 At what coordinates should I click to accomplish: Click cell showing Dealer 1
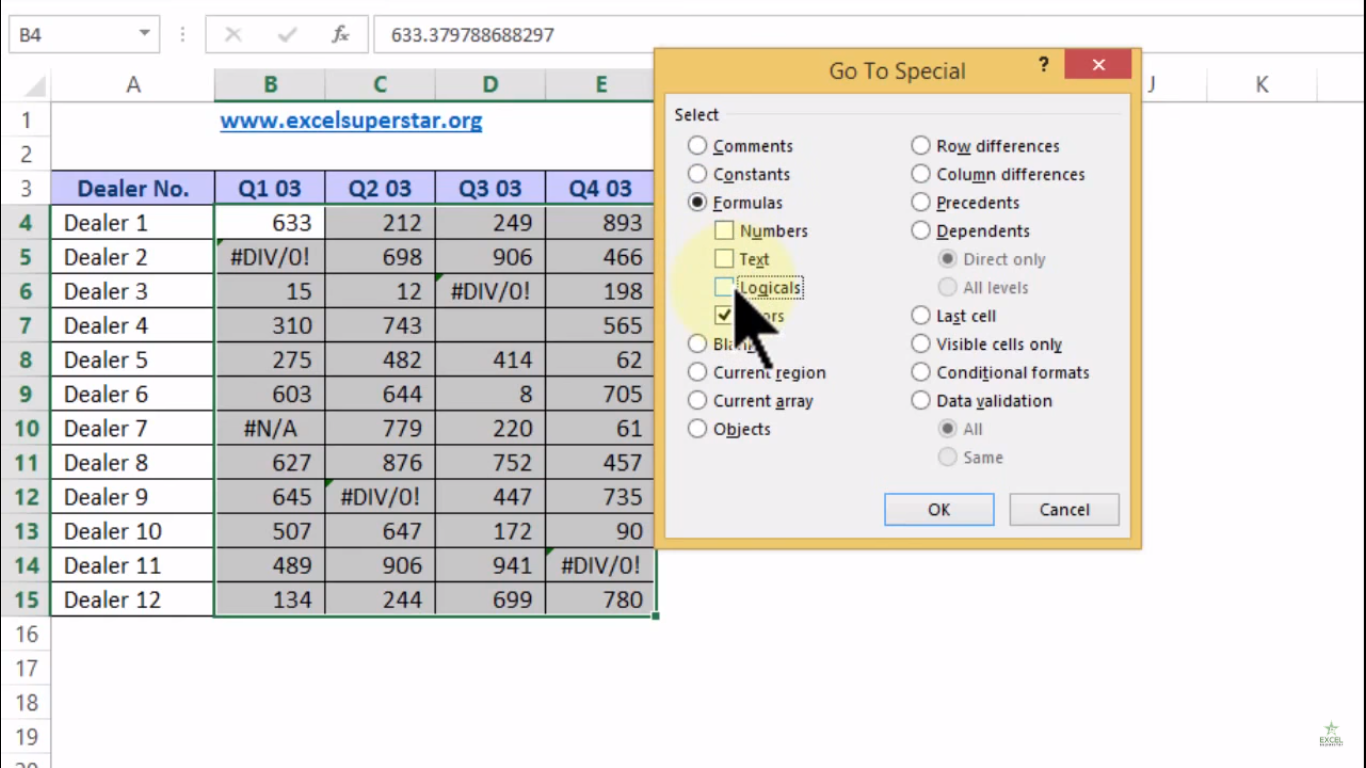pos(133,223)
